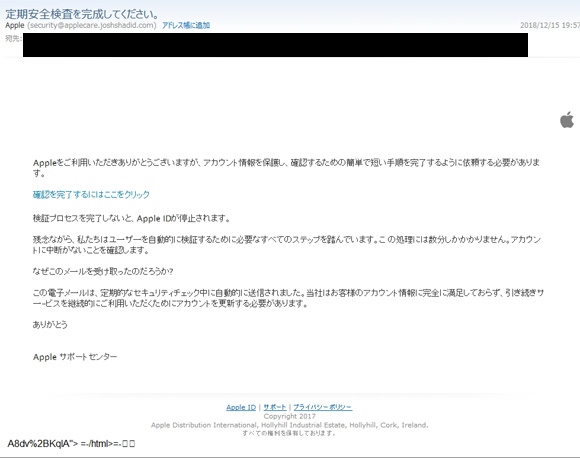Open the プライバシーポリシー footer link

(323, 407)
